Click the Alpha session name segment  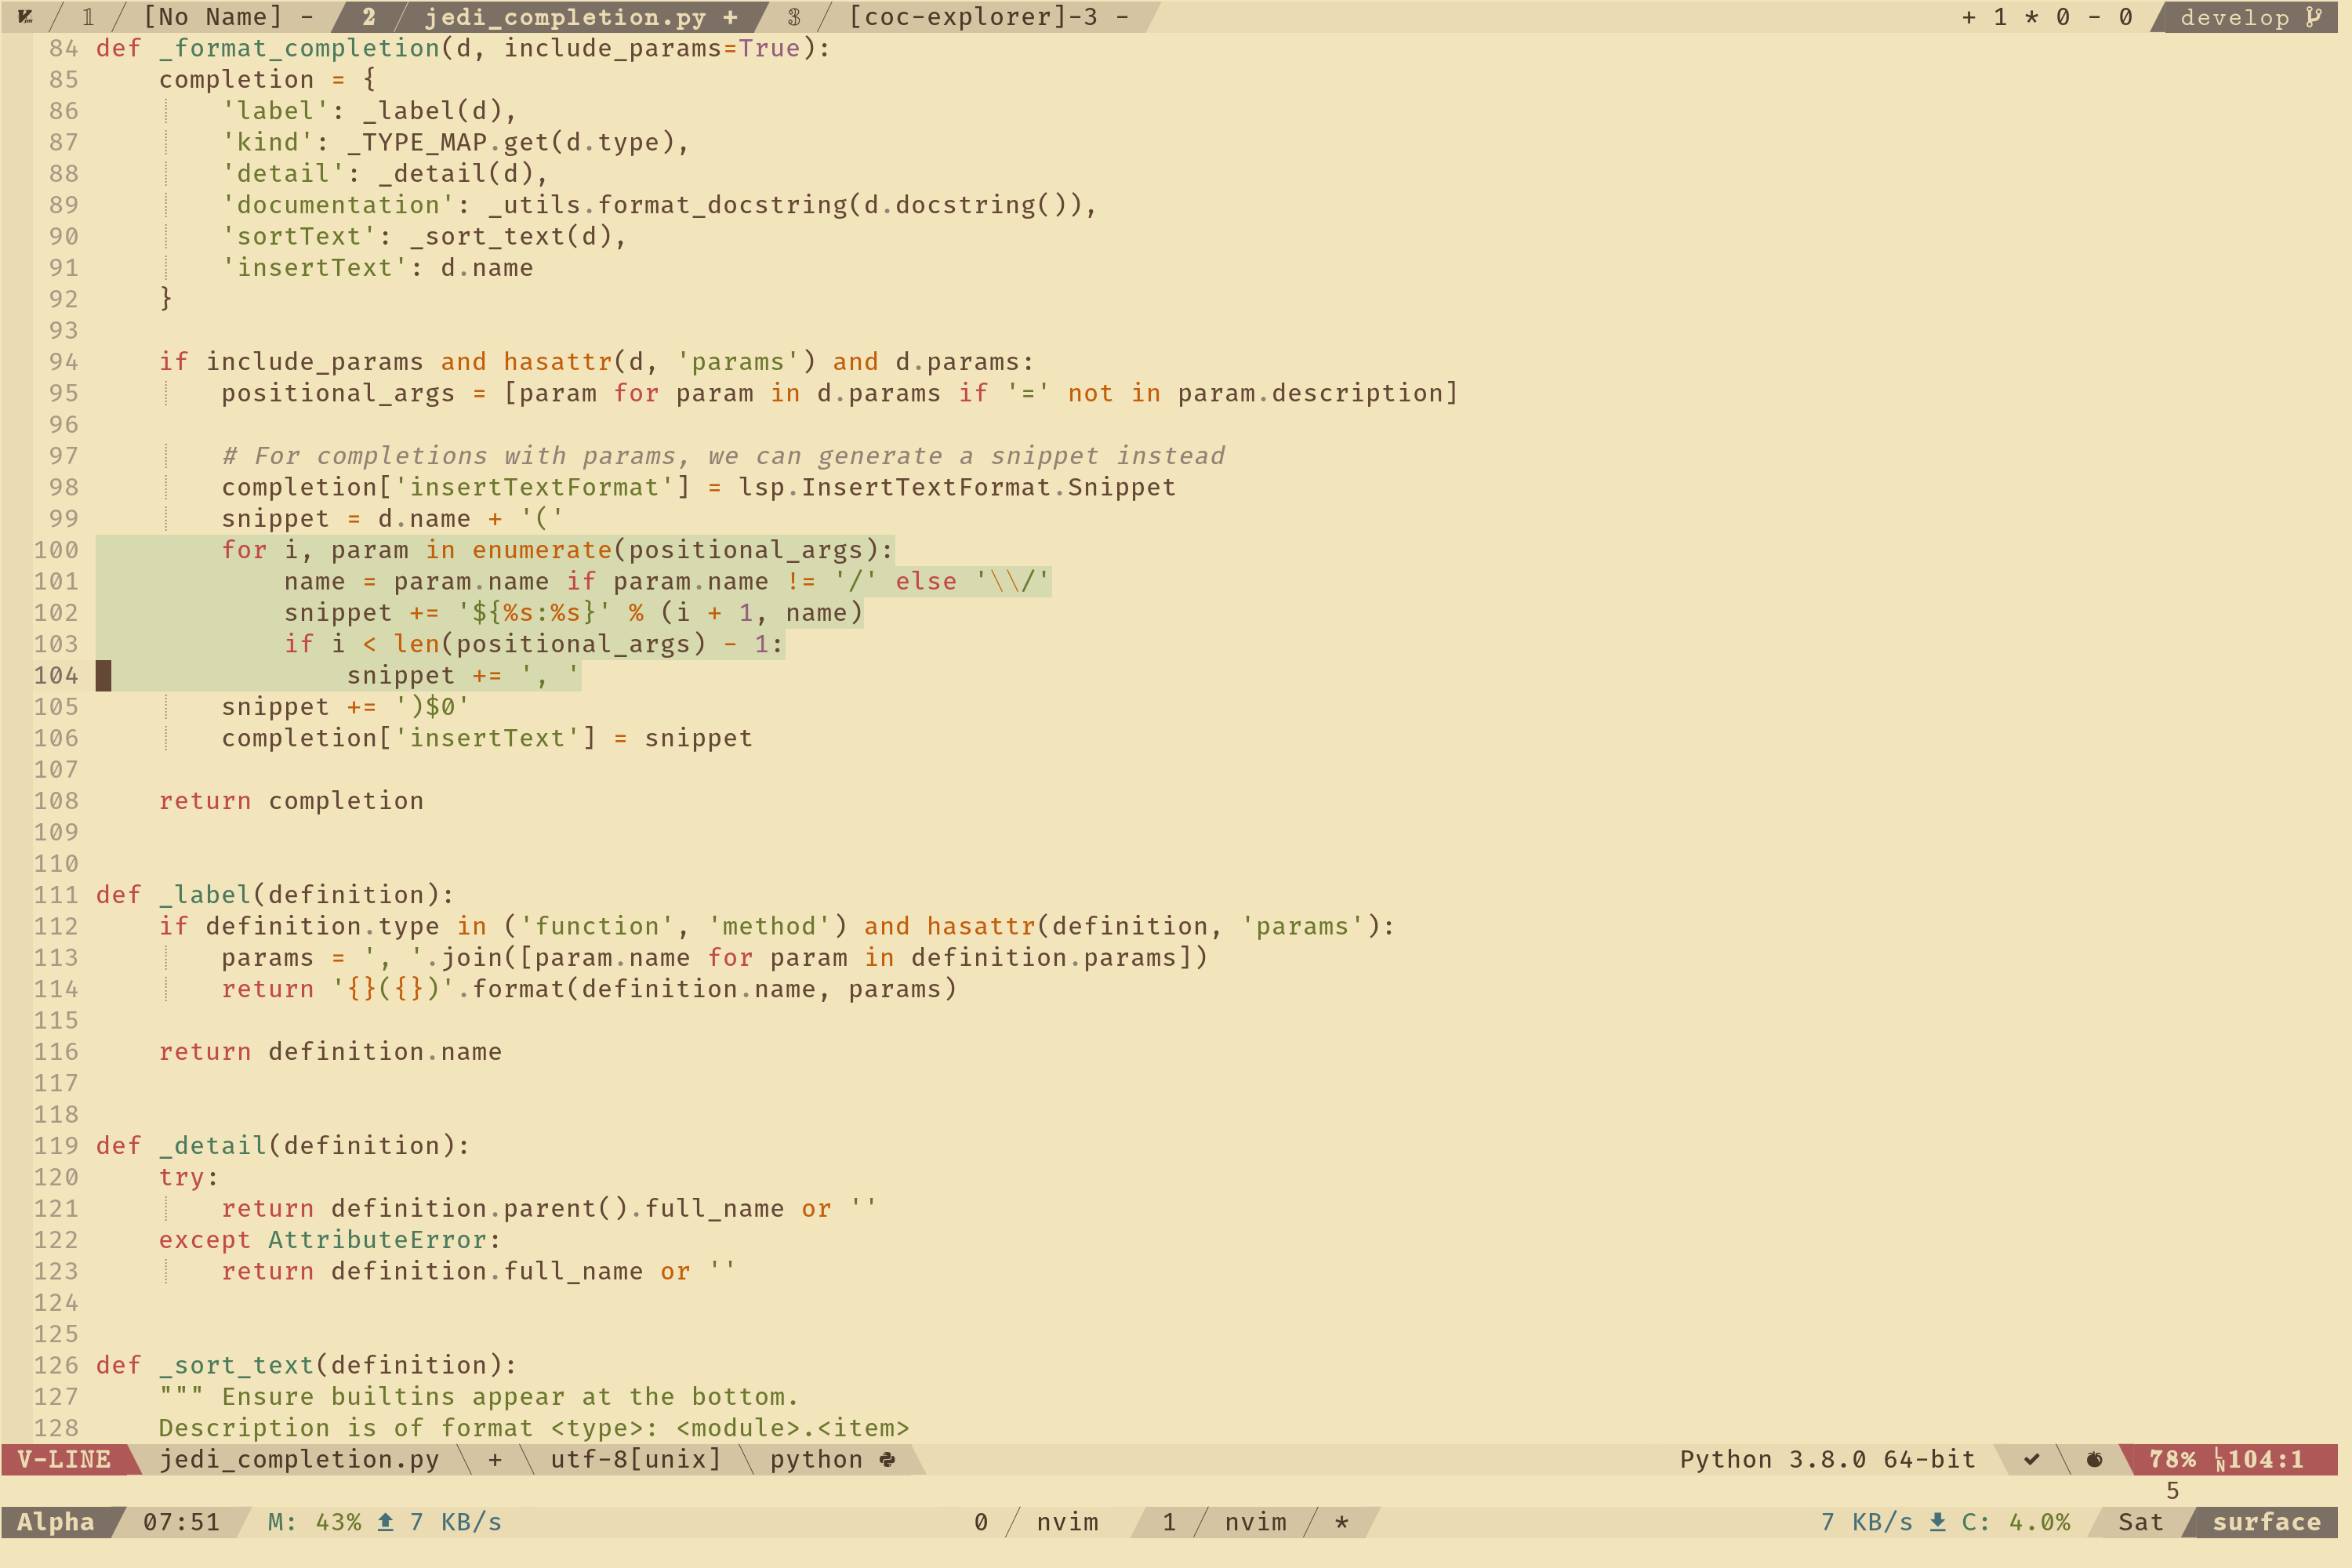coord(55,1522)
